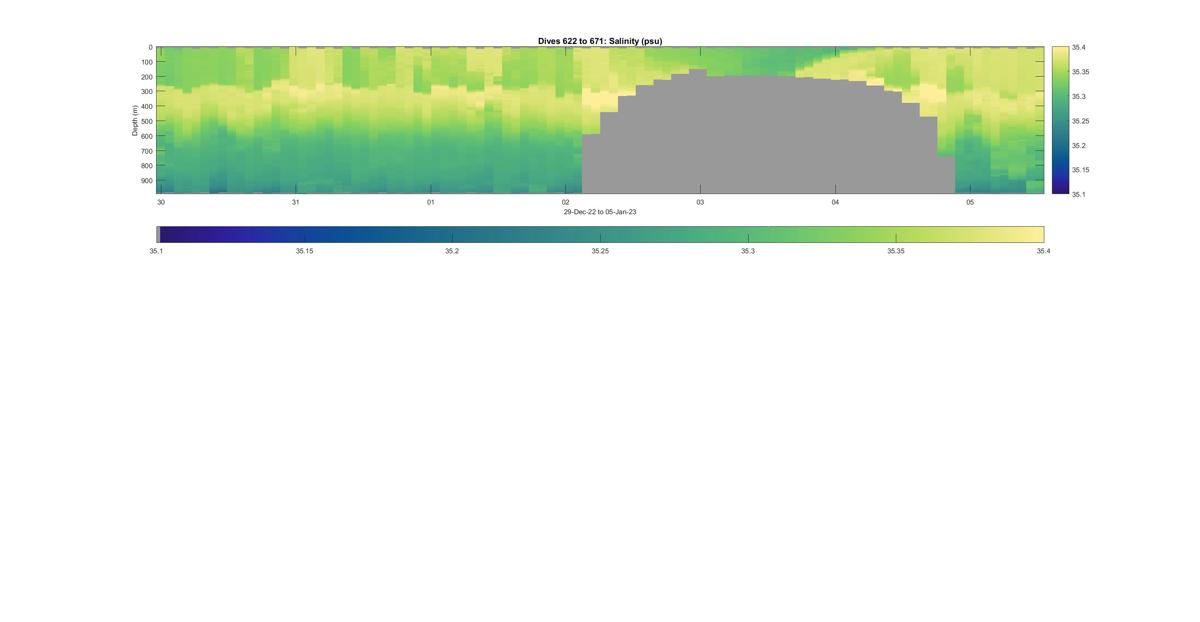The image size is (1200, 622).
Task: Click '35.1' on the vertical colorbar
Action: click(x=1079, y=194)
